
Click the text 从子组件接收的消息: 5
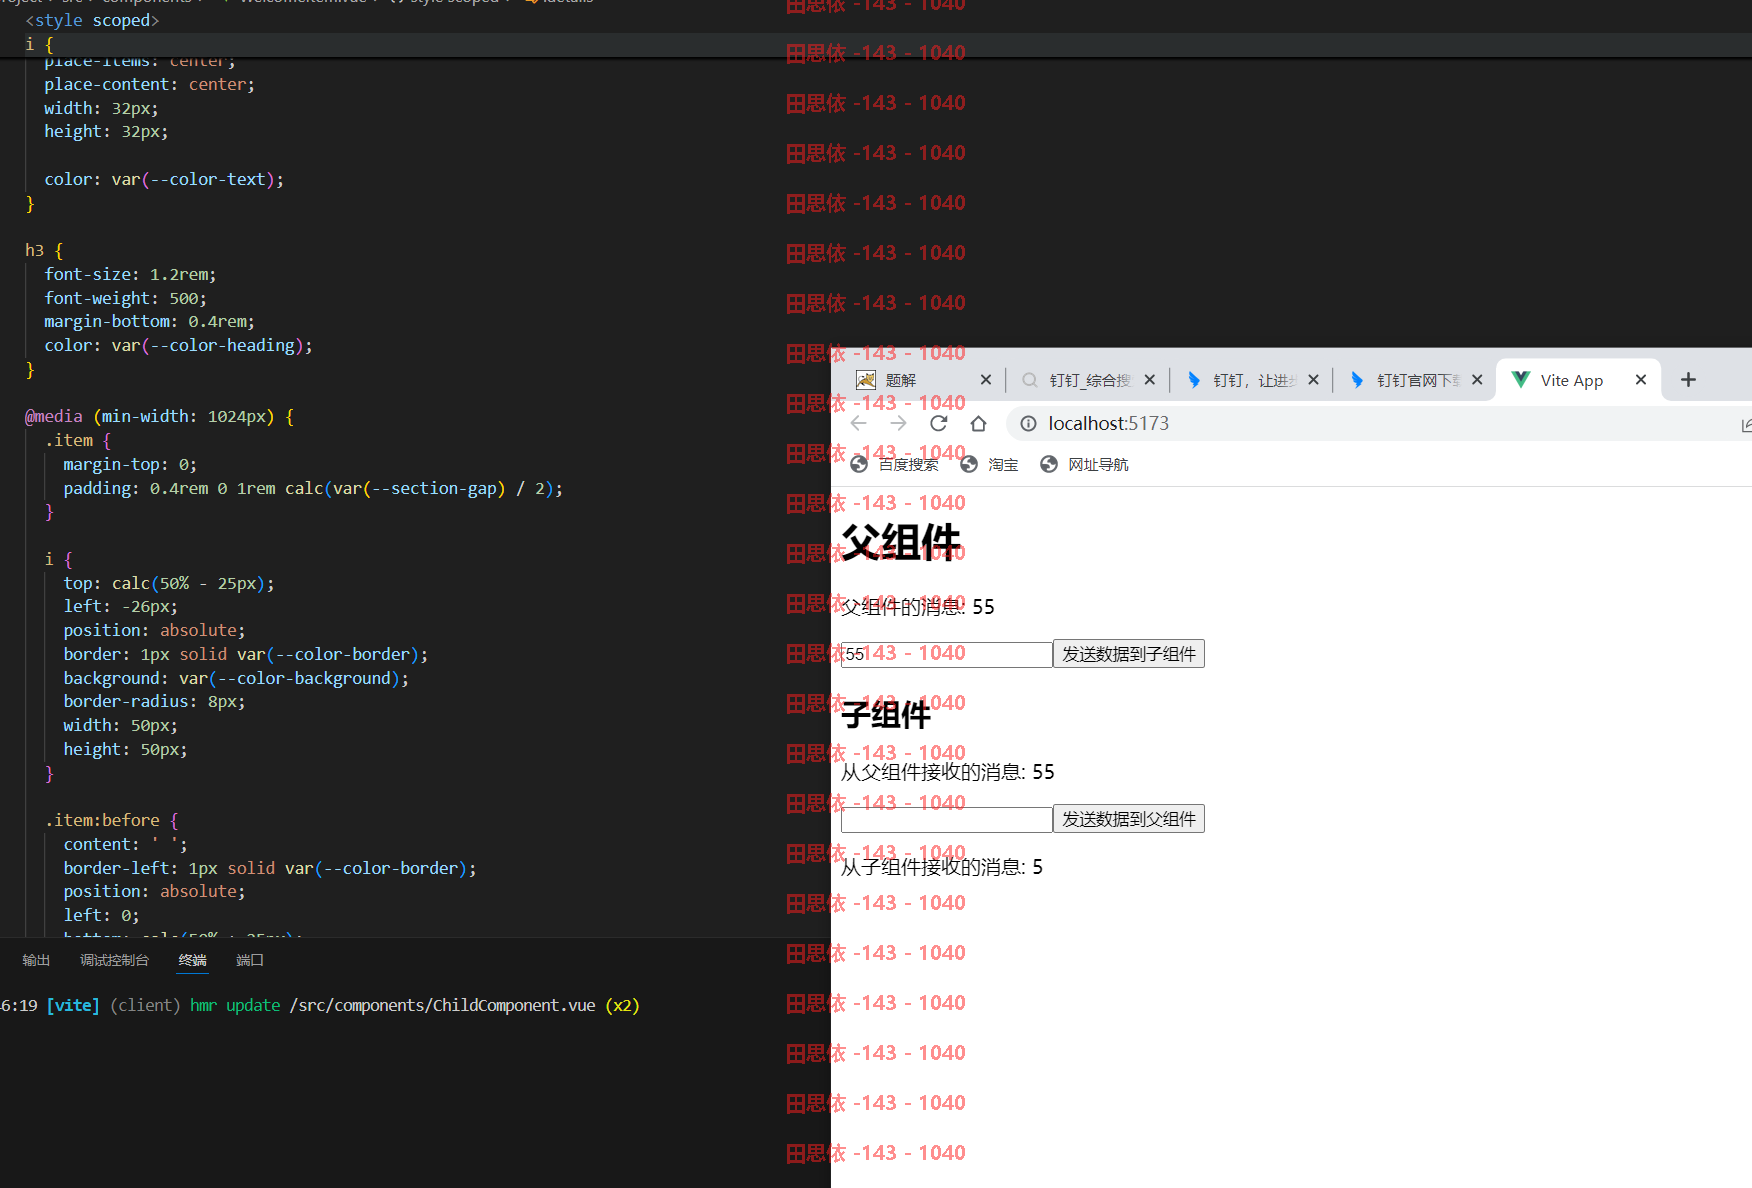(941, 867)
